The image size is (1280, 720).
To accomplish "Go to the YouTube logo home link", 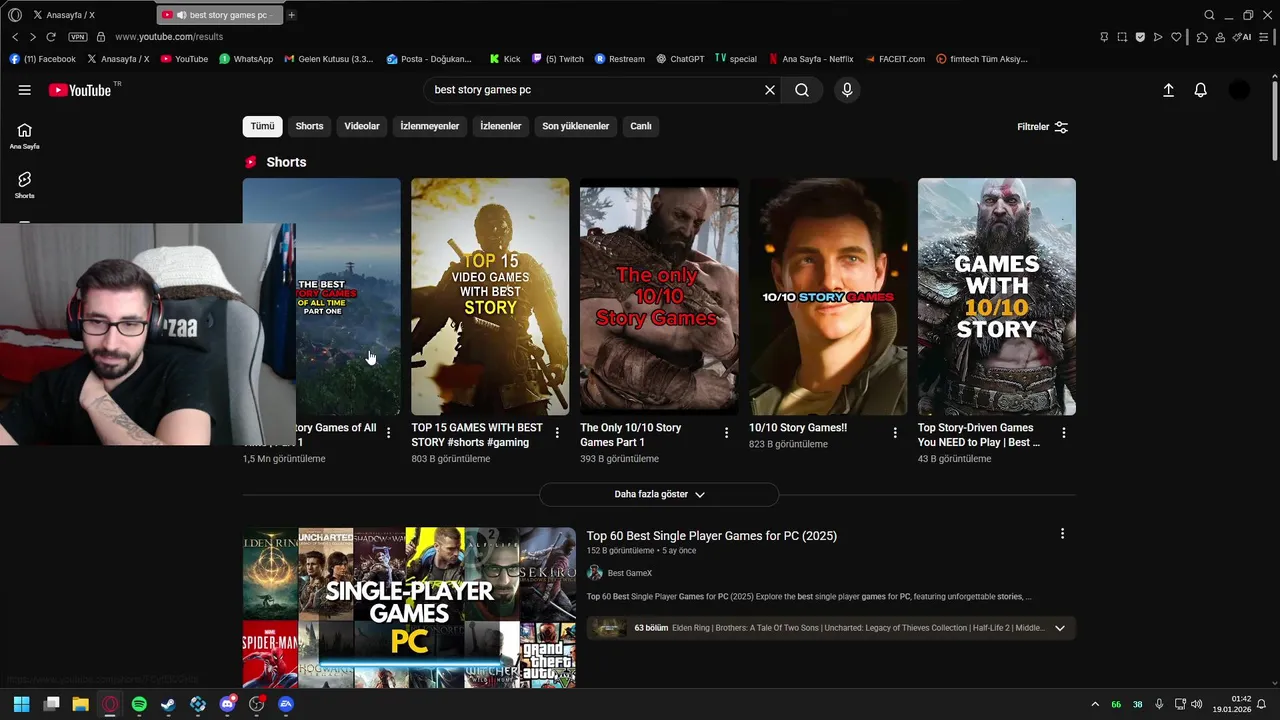I will (79, 90).
